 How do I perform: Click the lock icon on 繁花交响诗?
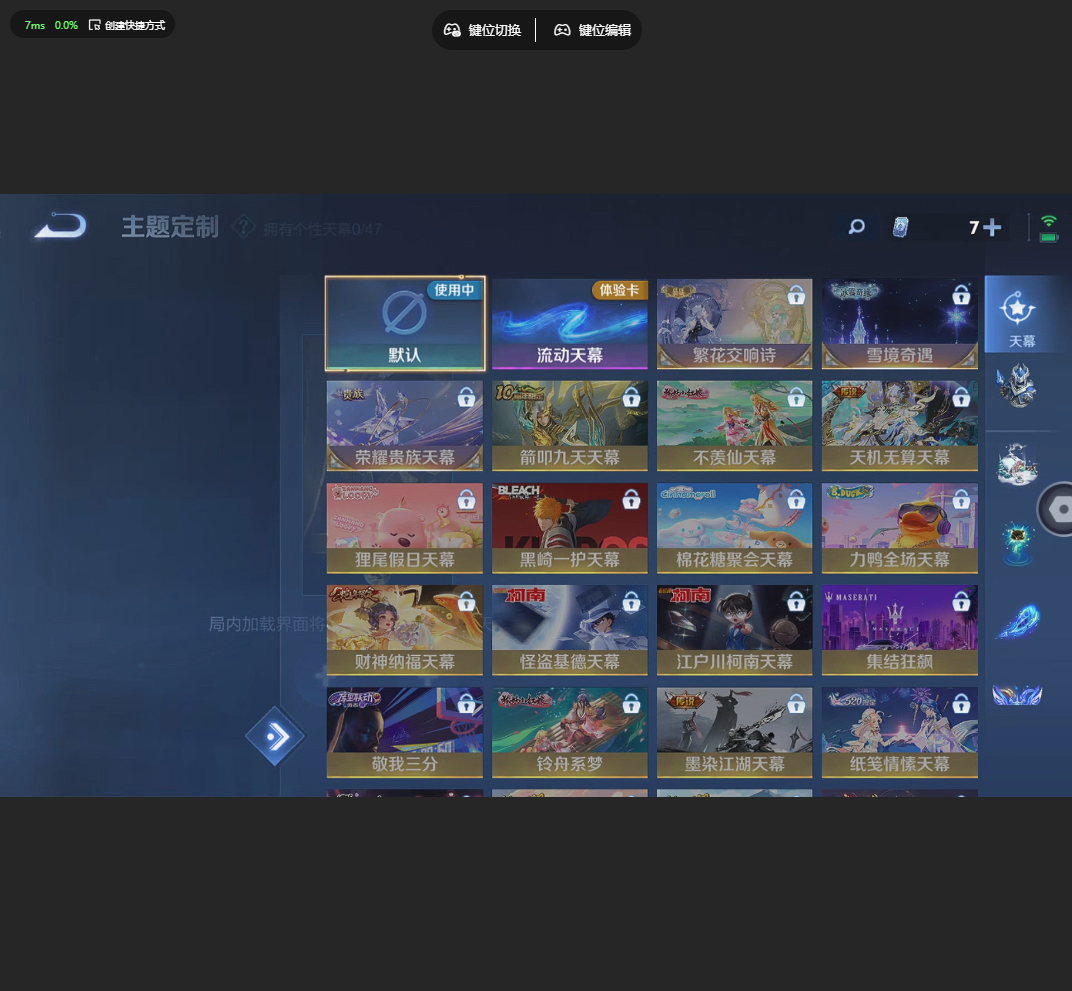[796, 295]
